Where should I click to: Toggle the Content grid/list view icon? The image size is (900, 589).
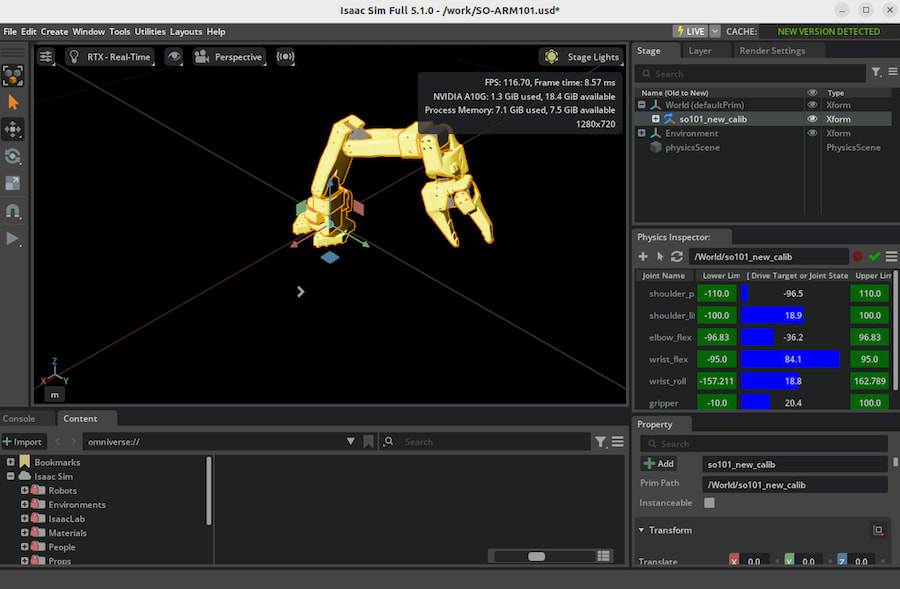pos(603,556)
